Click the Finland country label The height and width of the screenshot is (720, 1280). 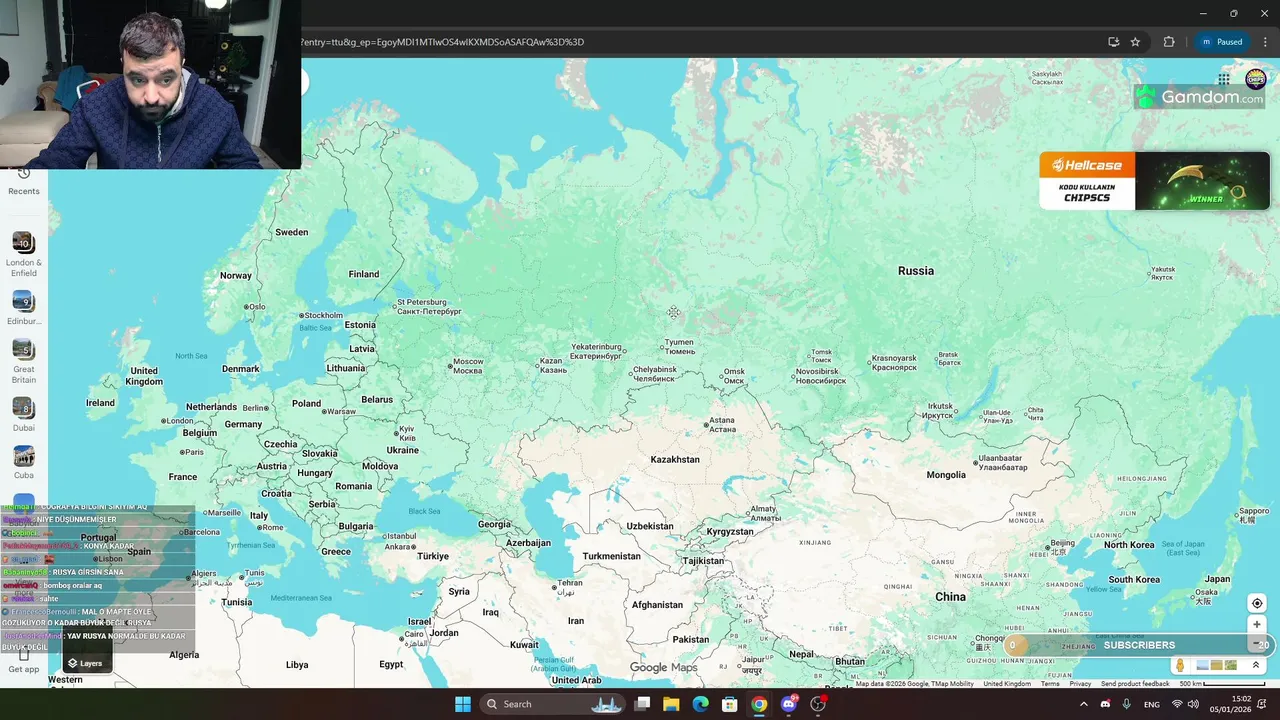(364, 274)
